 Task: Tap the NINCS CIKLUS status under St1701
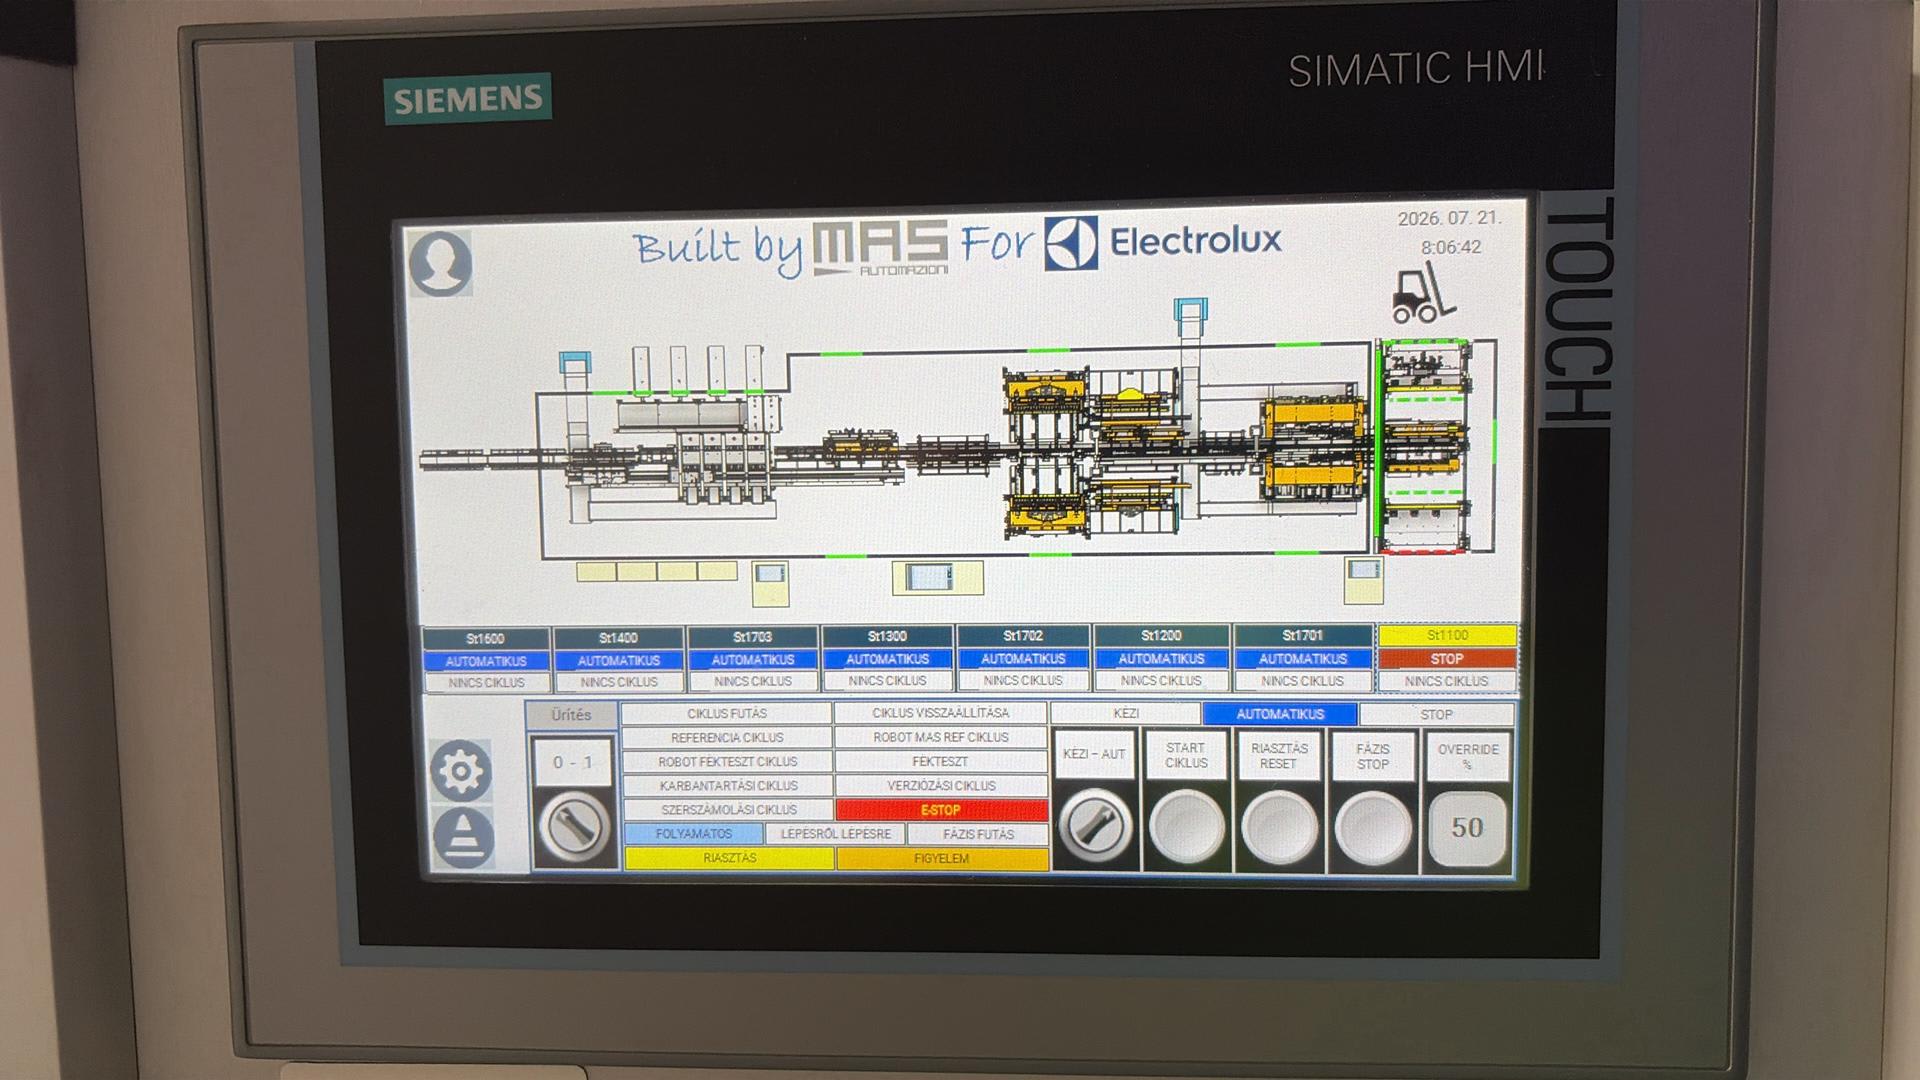coord(1302,681)
